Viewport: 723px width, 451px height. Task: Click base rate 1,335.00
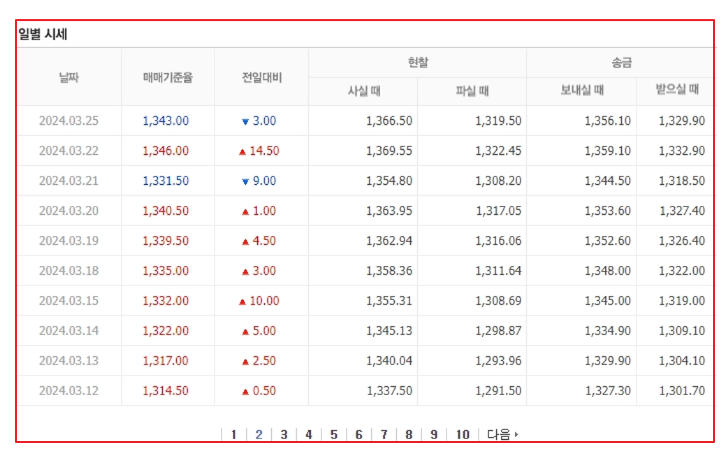(x=166, y=271)
